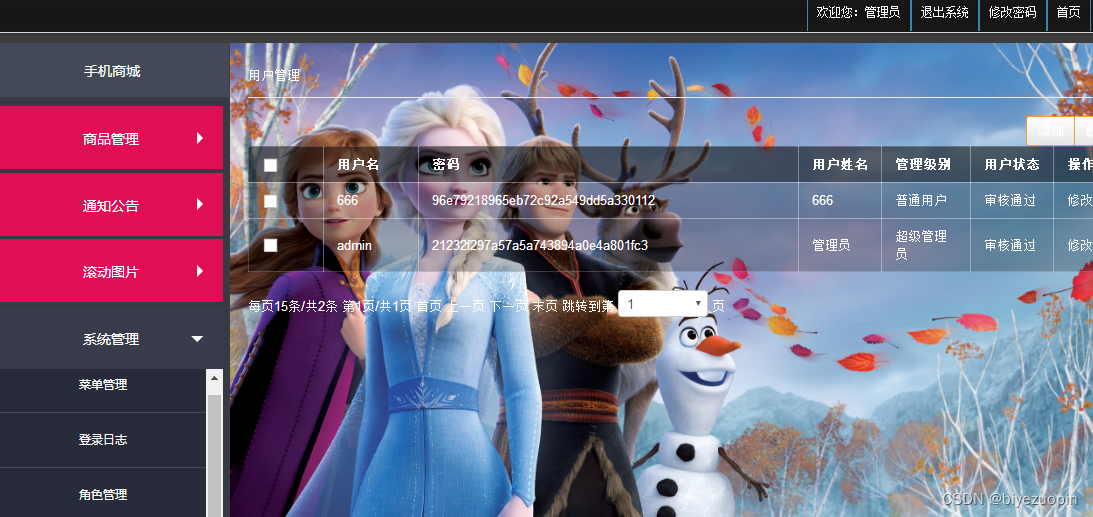Click the sidebar submenu scrollbar track
The width and height of the screenshot is (1093, 517).
point(214,453)
